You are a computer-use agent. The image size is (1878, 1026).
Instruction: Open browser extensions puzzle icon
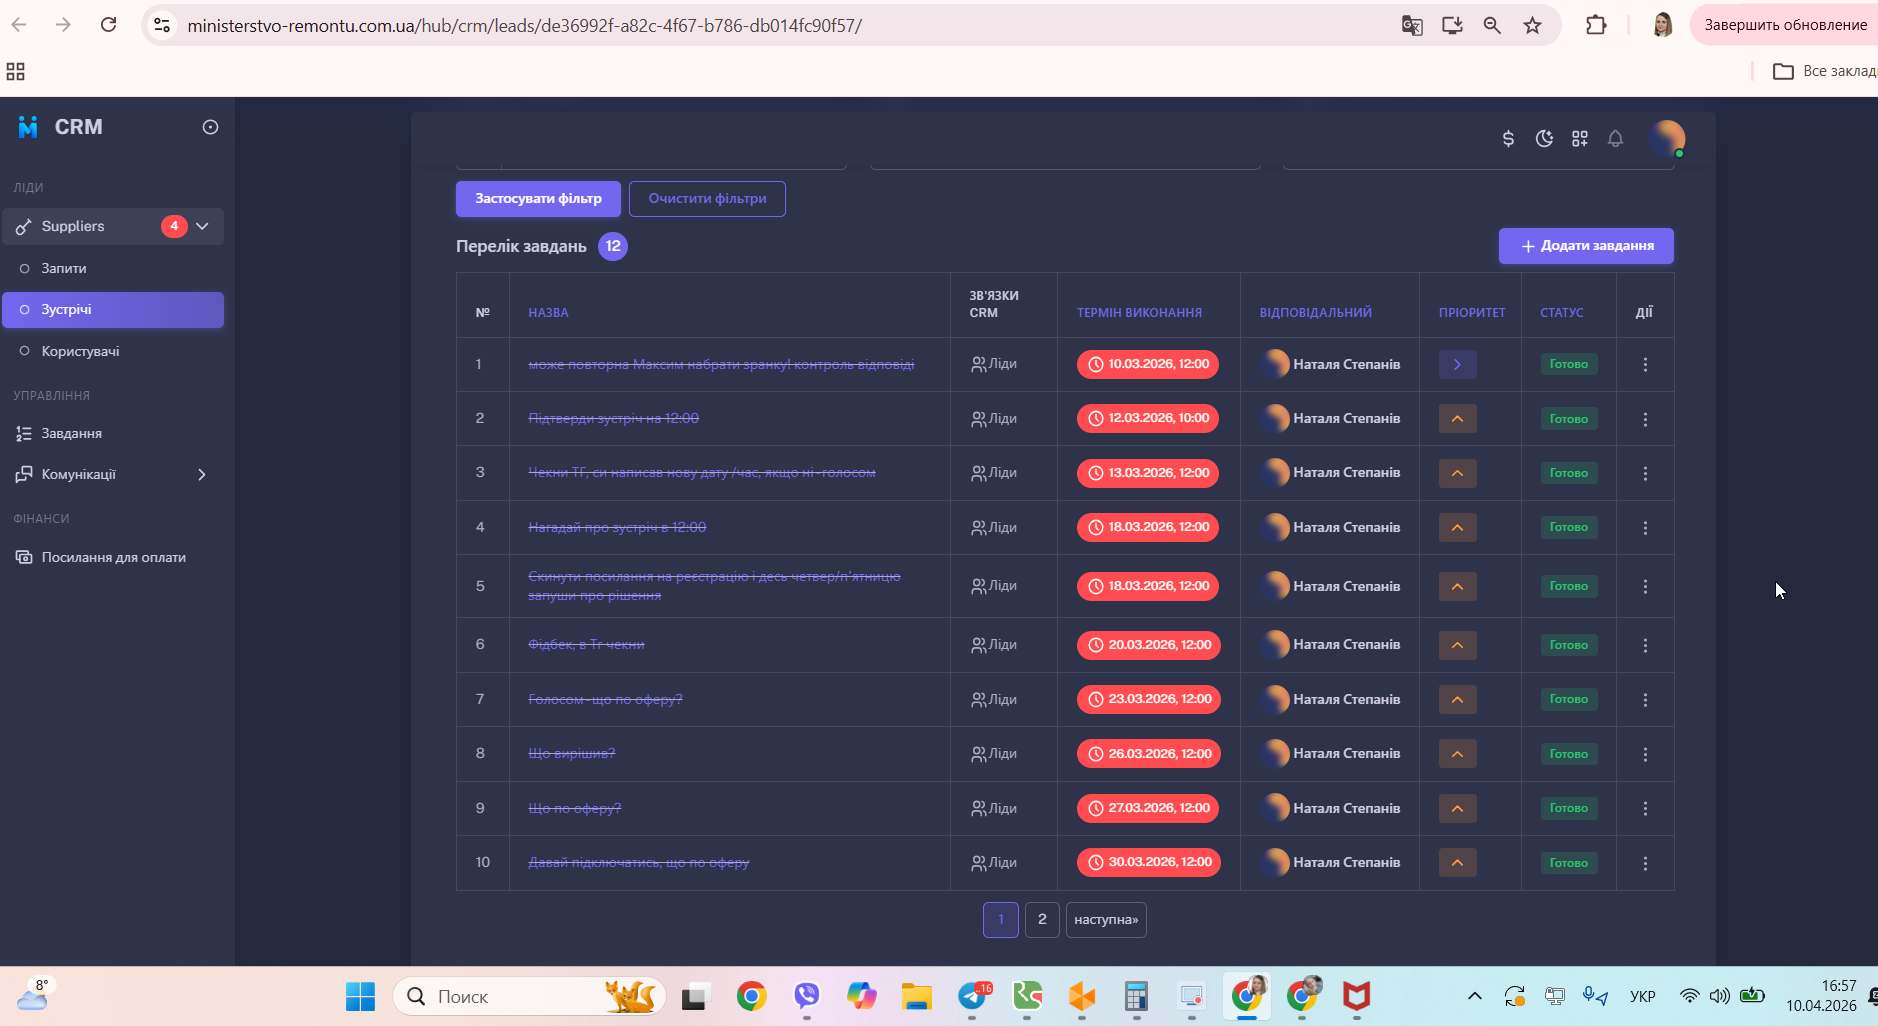1596,25
